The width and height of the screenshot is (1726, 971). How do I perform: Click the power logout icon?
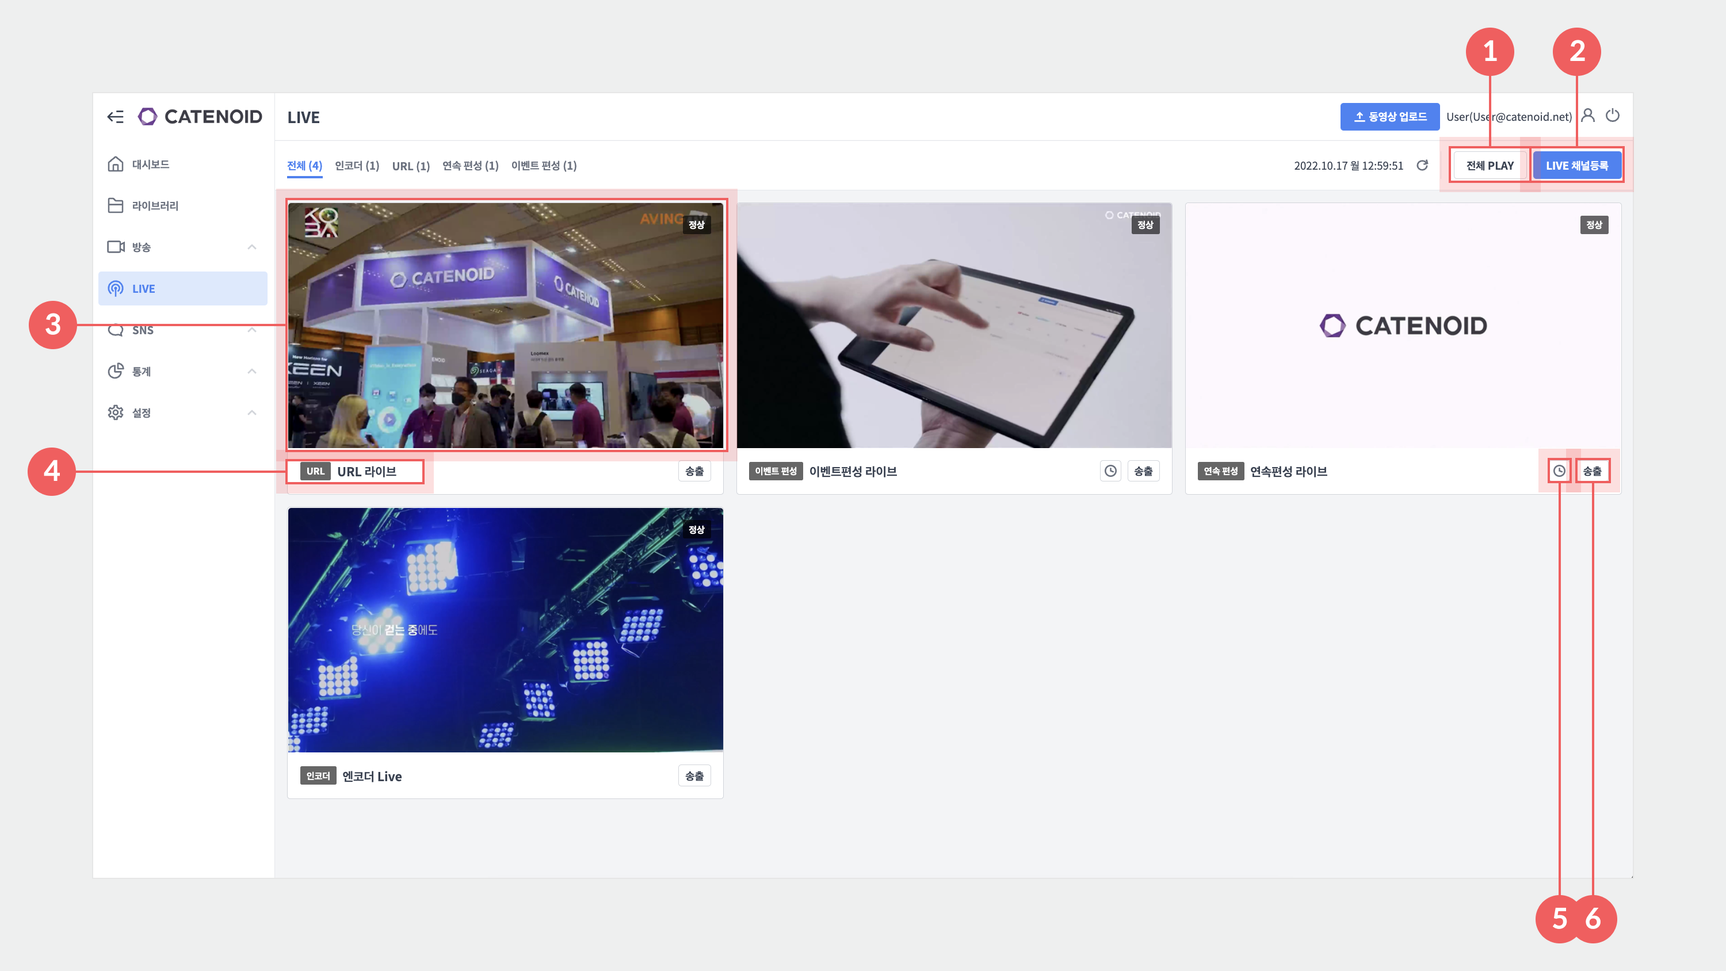(x=1613, y=116)
